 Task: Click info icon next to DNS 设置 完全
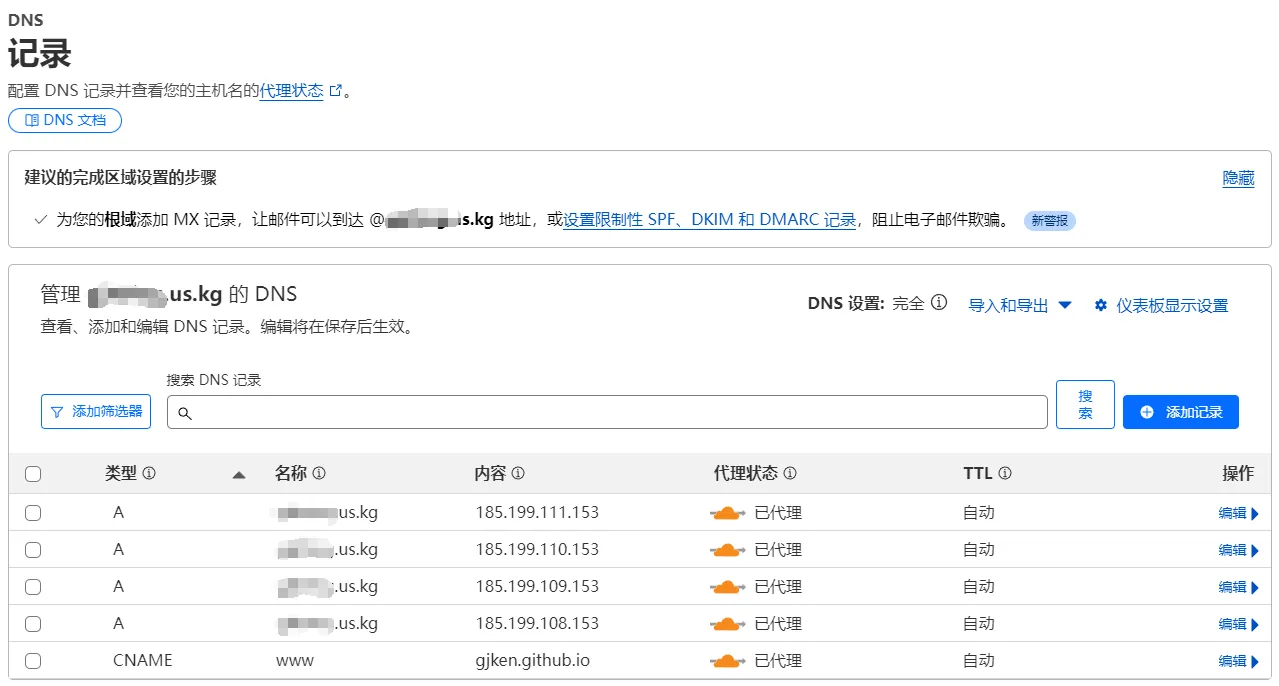939,303
